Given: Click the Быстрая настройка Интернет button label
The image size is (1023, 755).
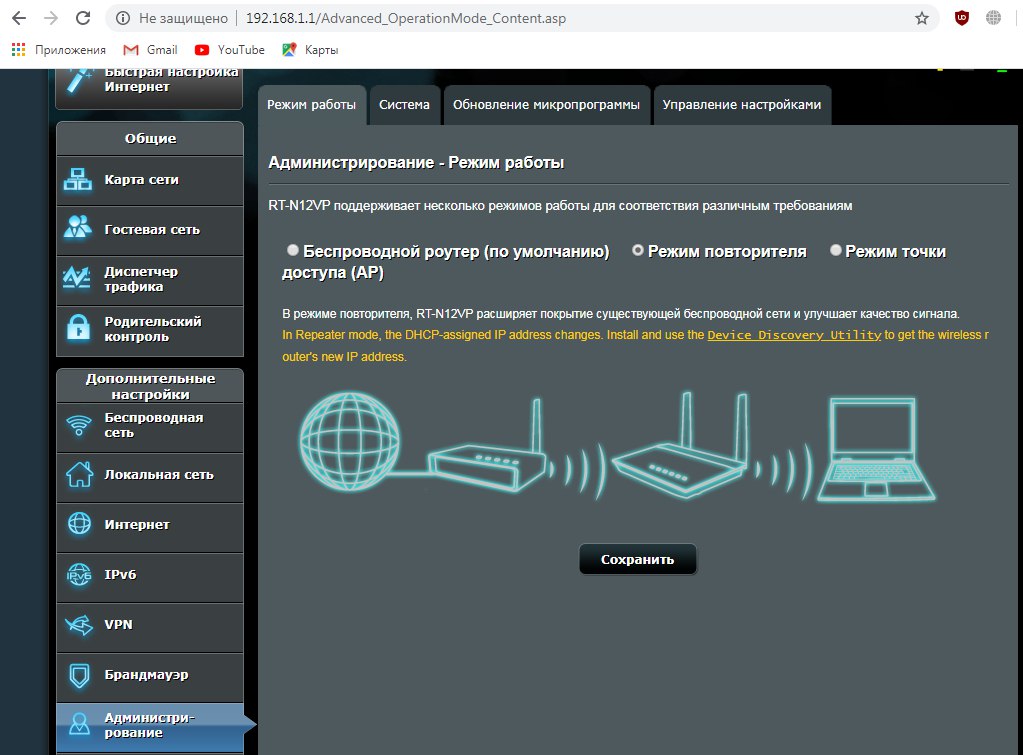Looking at the screenshot, I should click(171, 79).
